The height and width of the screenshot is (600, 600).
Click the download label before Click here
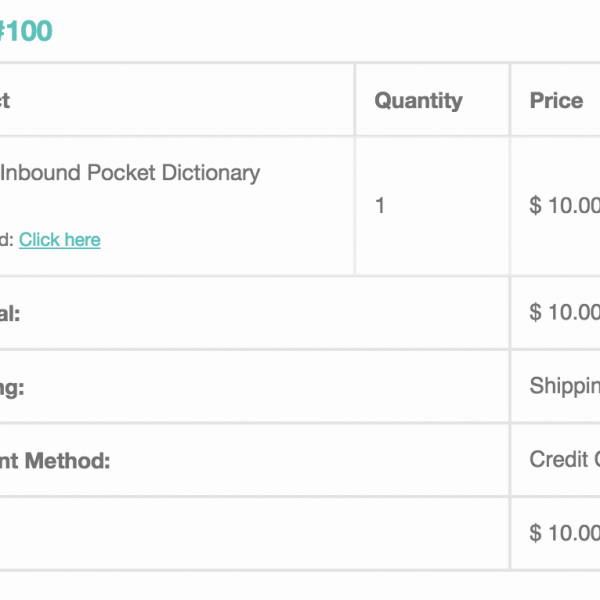6,240
